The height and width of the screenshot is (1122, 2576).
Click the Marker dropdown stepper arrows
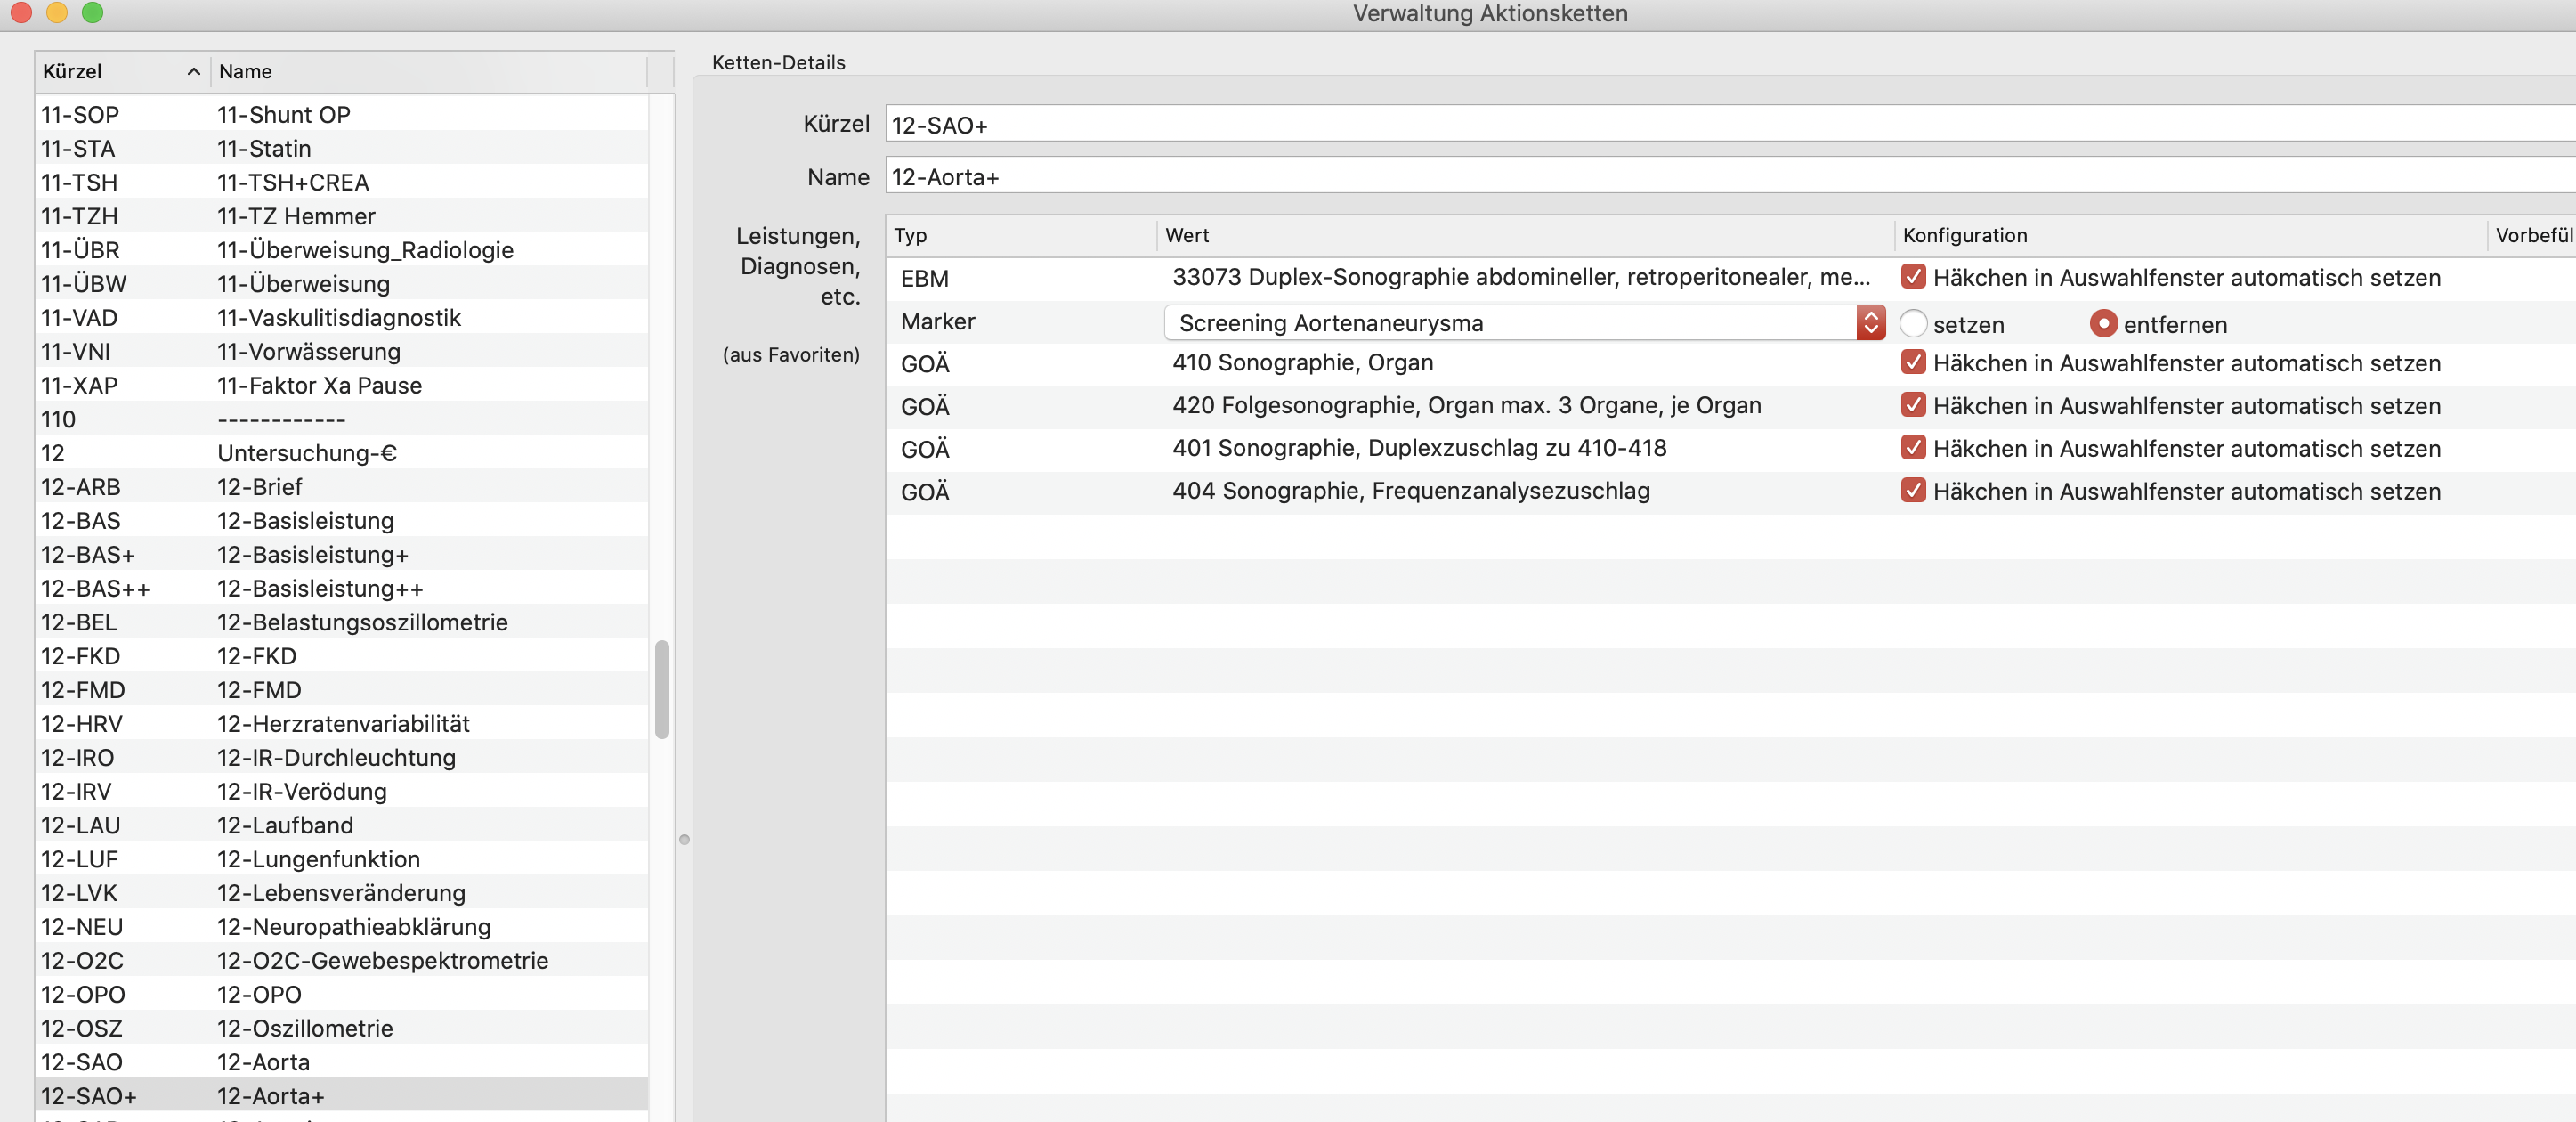coord(1871,323)
